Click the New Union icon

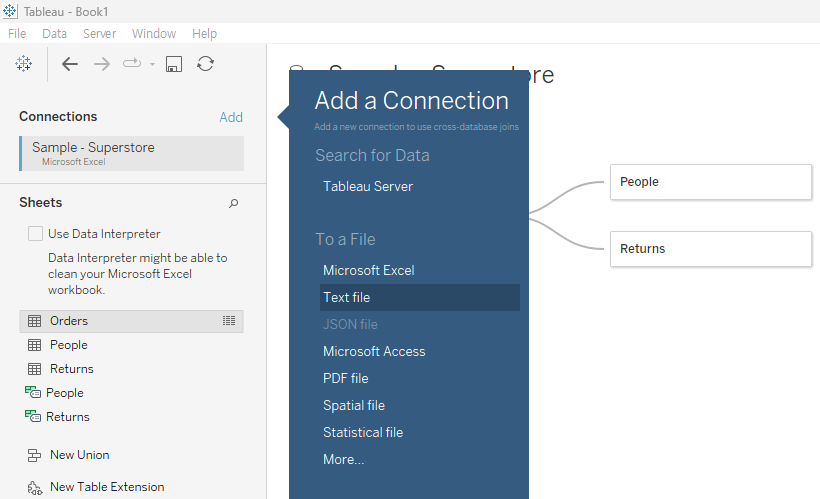pyautogui.click(x=35, y=456)
